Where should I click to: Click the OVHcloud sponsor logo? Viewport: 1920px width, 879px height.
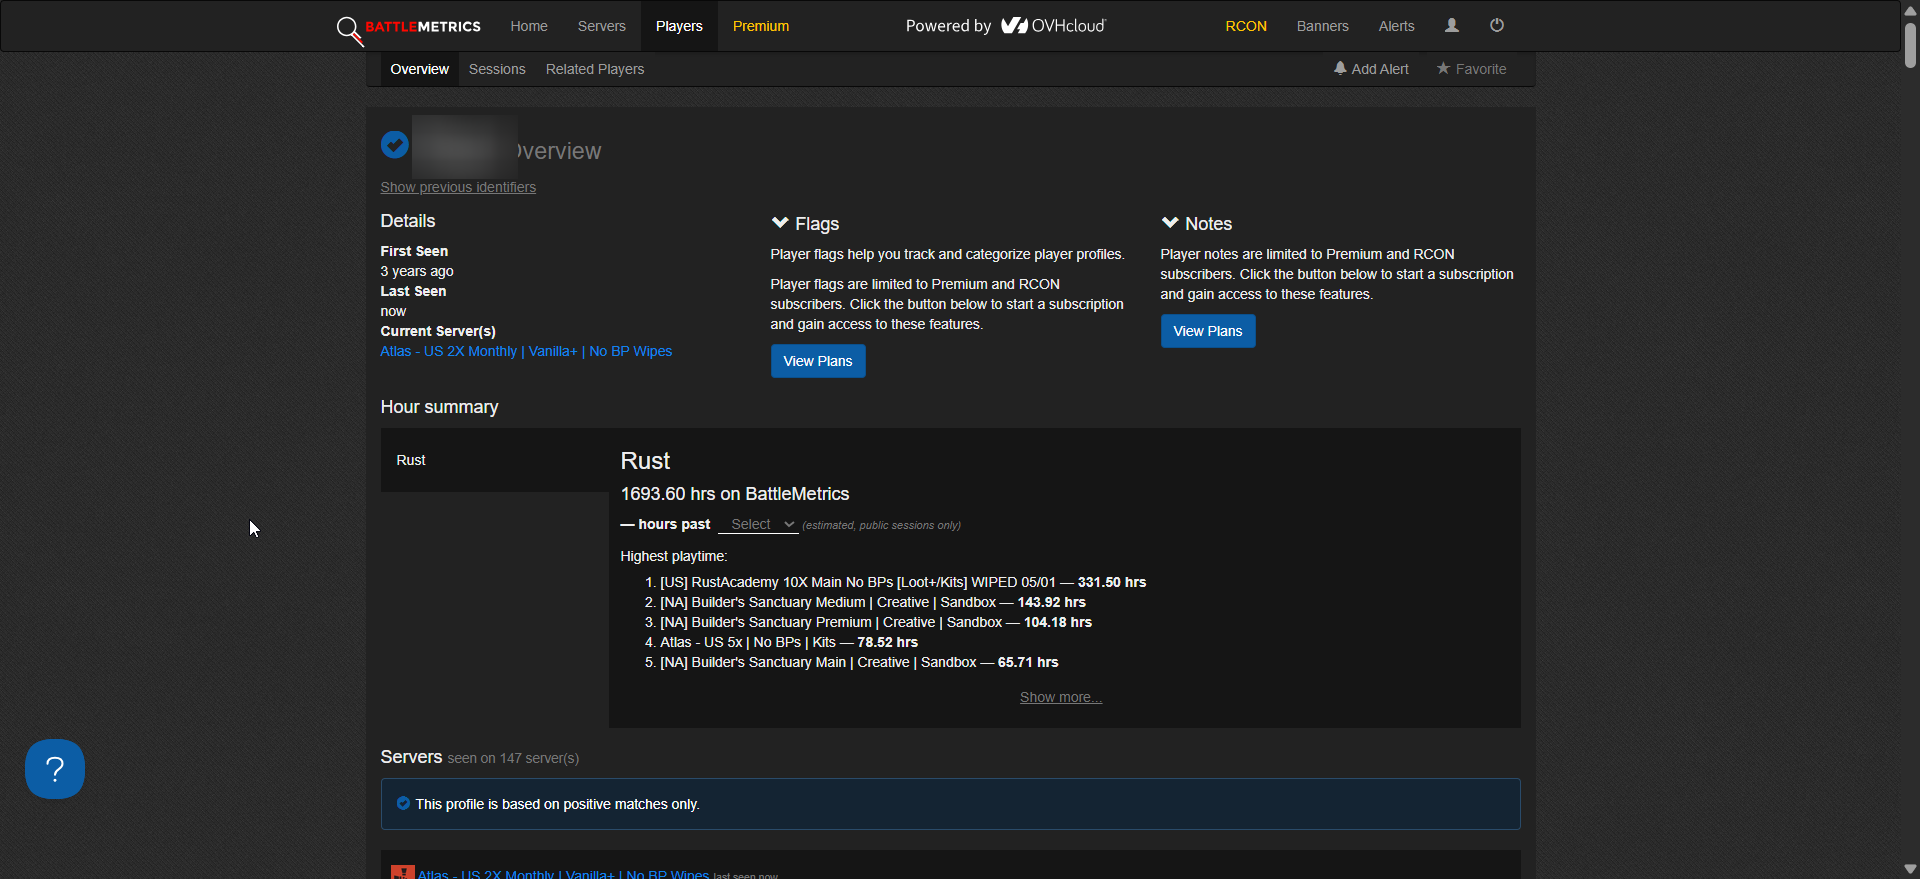1054,26
